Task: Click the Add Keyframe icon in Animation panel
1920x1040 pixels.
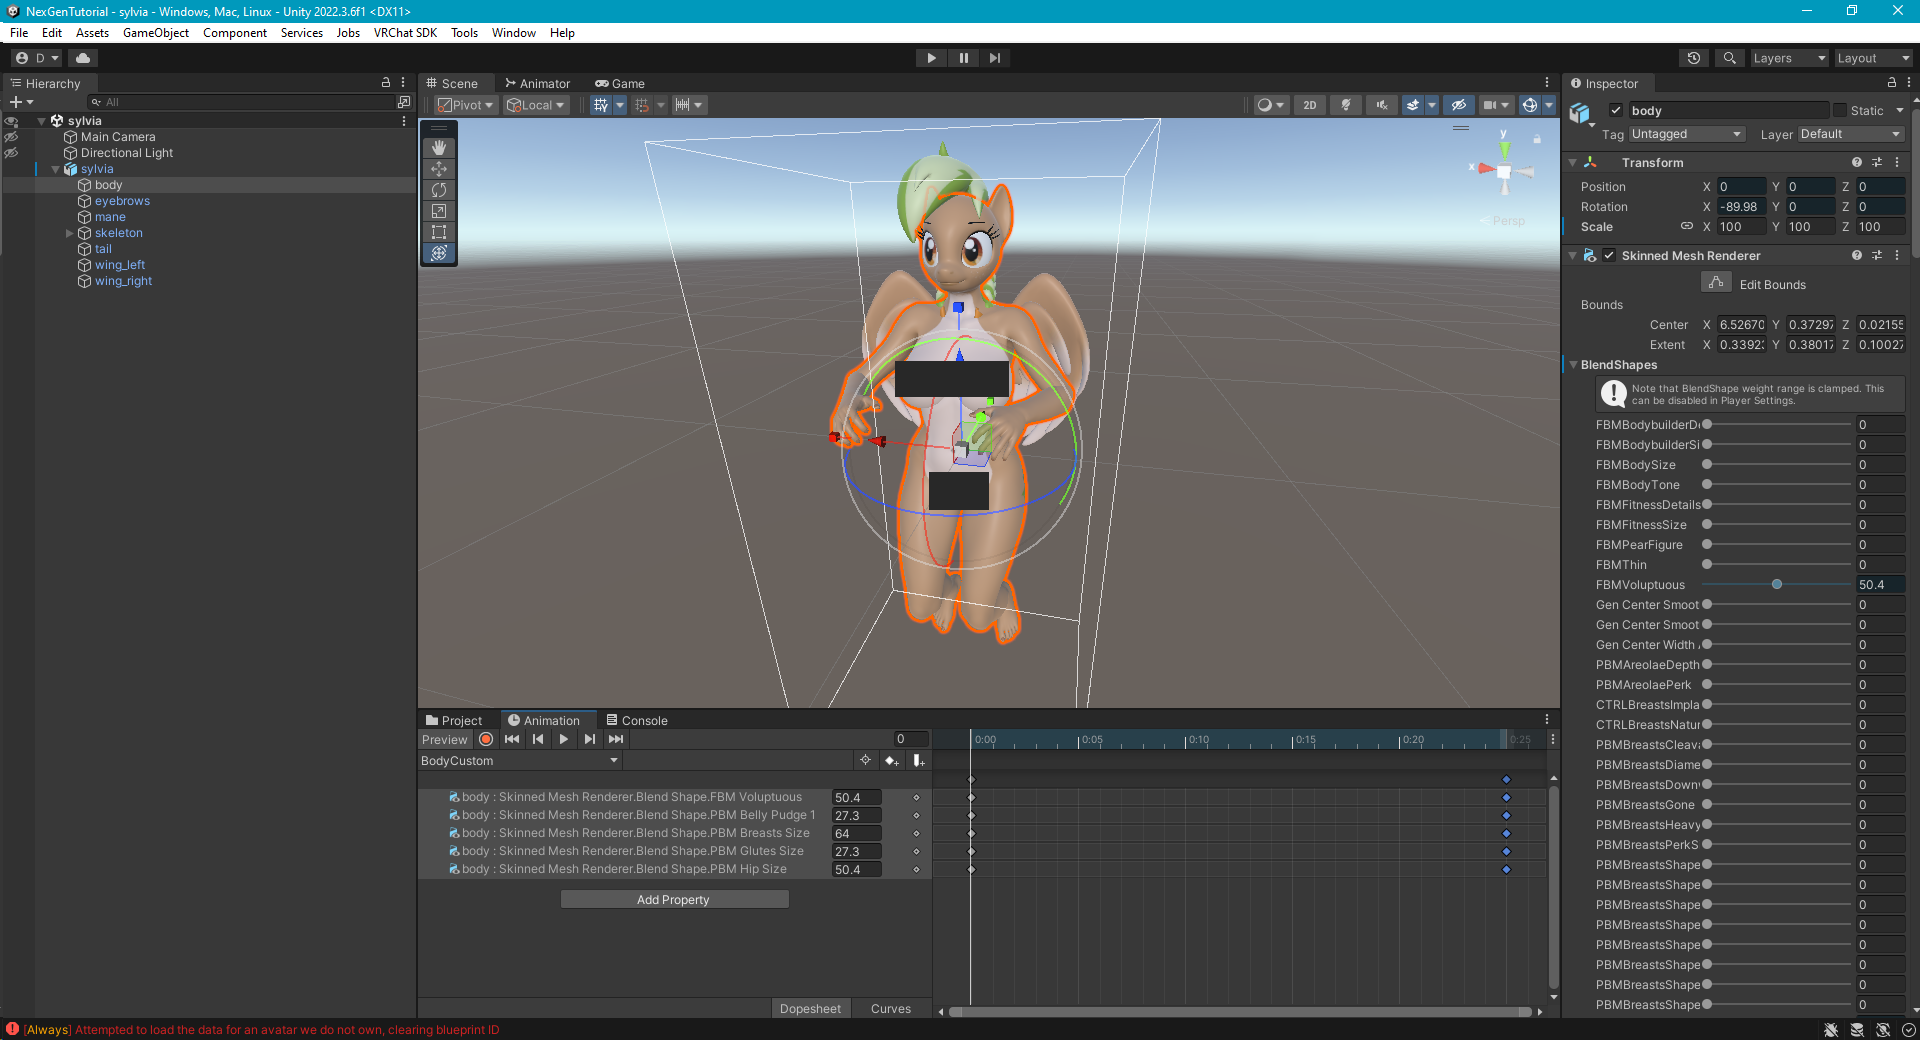Action: coord(892,761)
